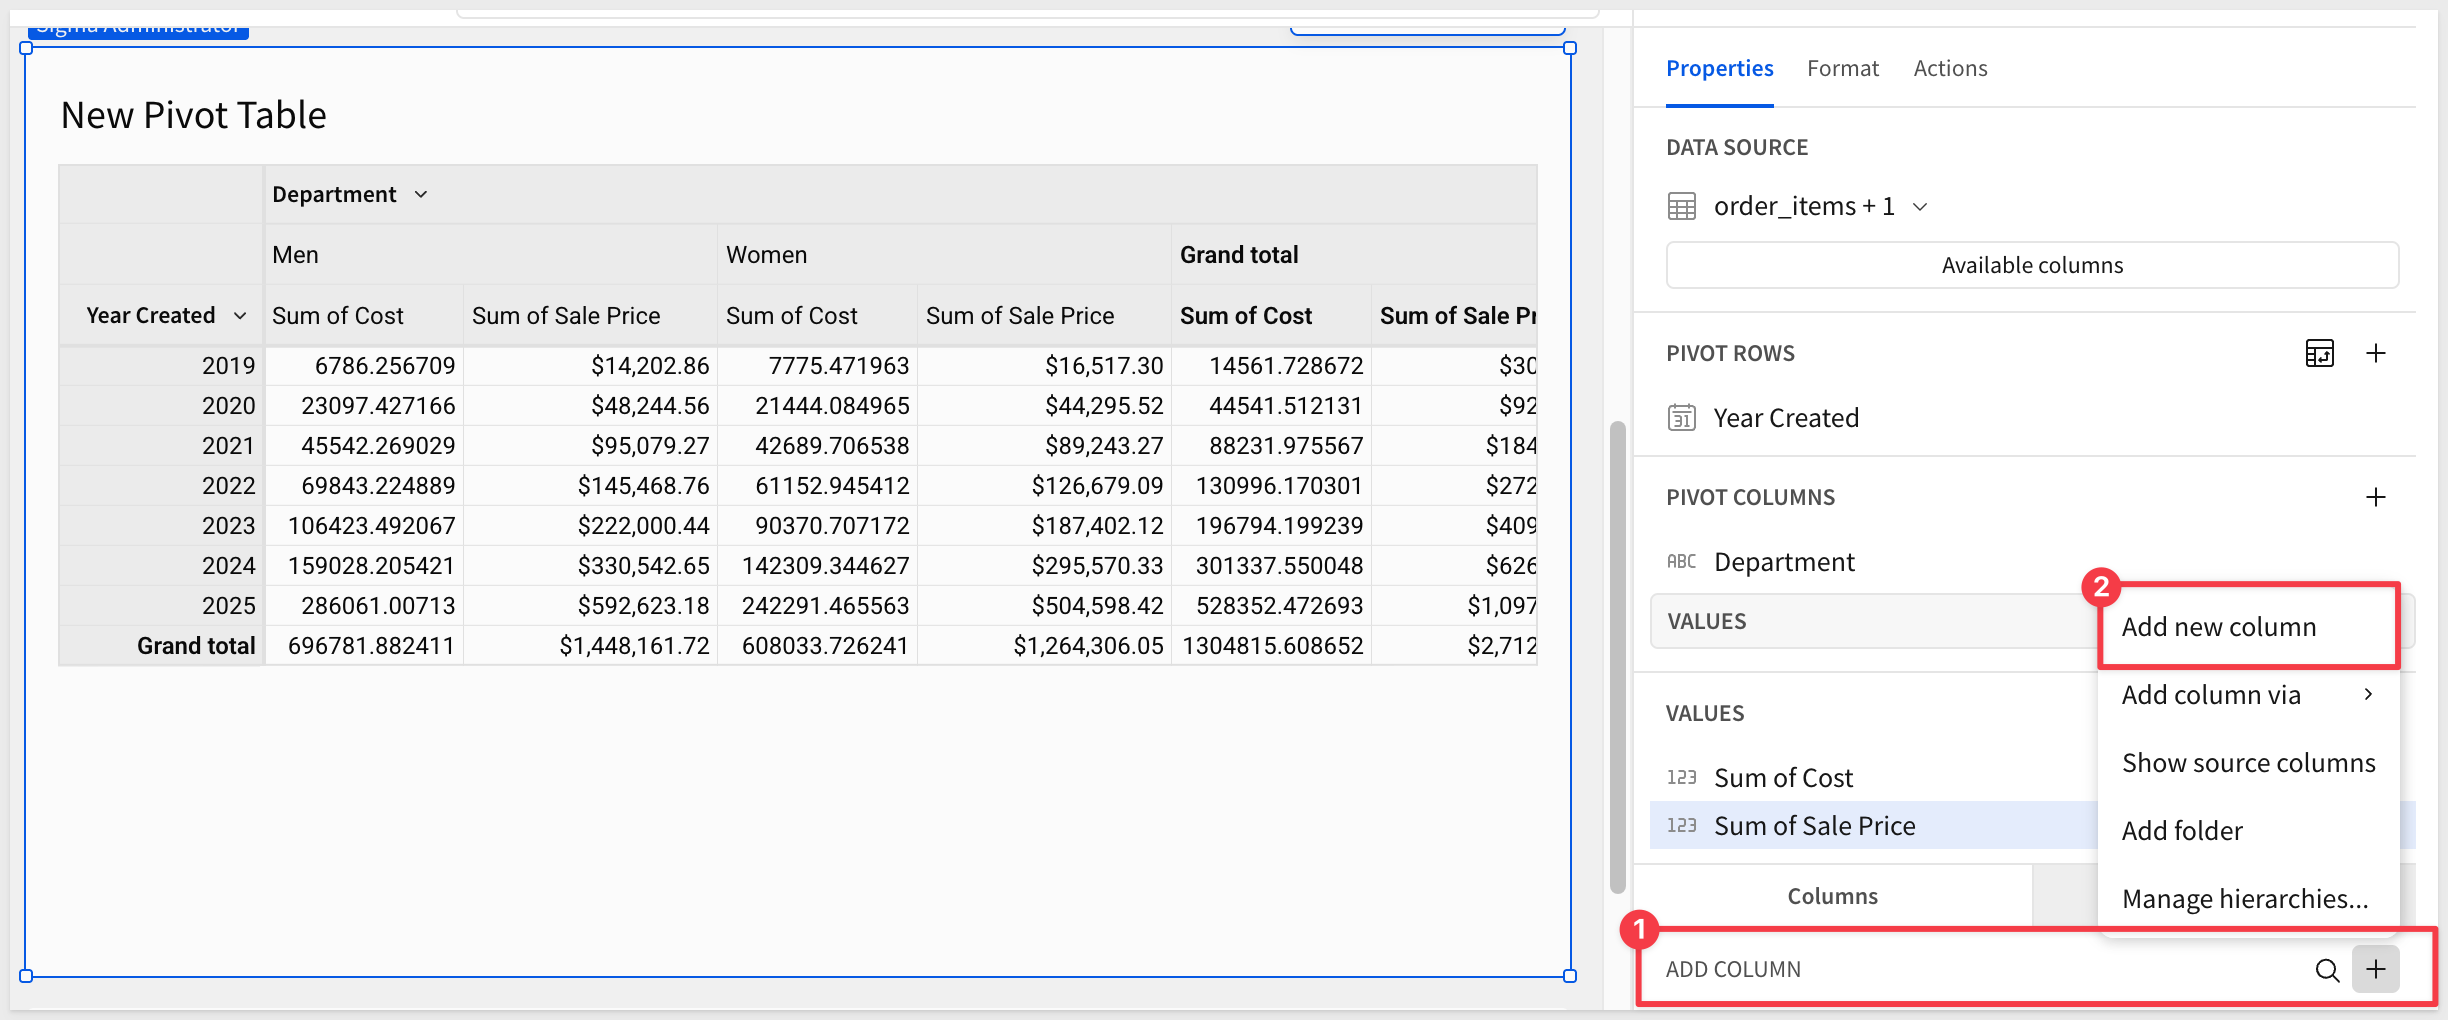Select Show source columns menu item
Viewport: 2448px width, 1020px height.
click(x=2248, y=763)
